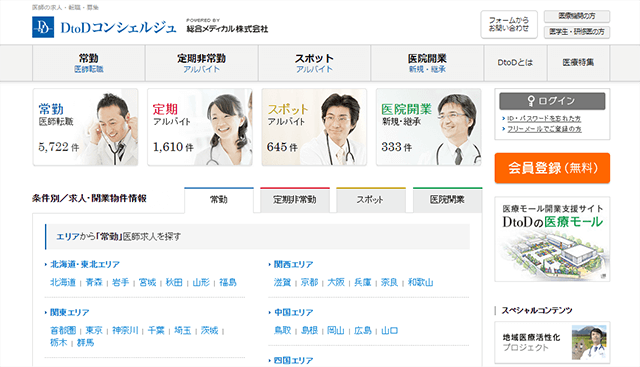Select the 京都 prefecture link

pyautogui.click(x=309, y=282)
